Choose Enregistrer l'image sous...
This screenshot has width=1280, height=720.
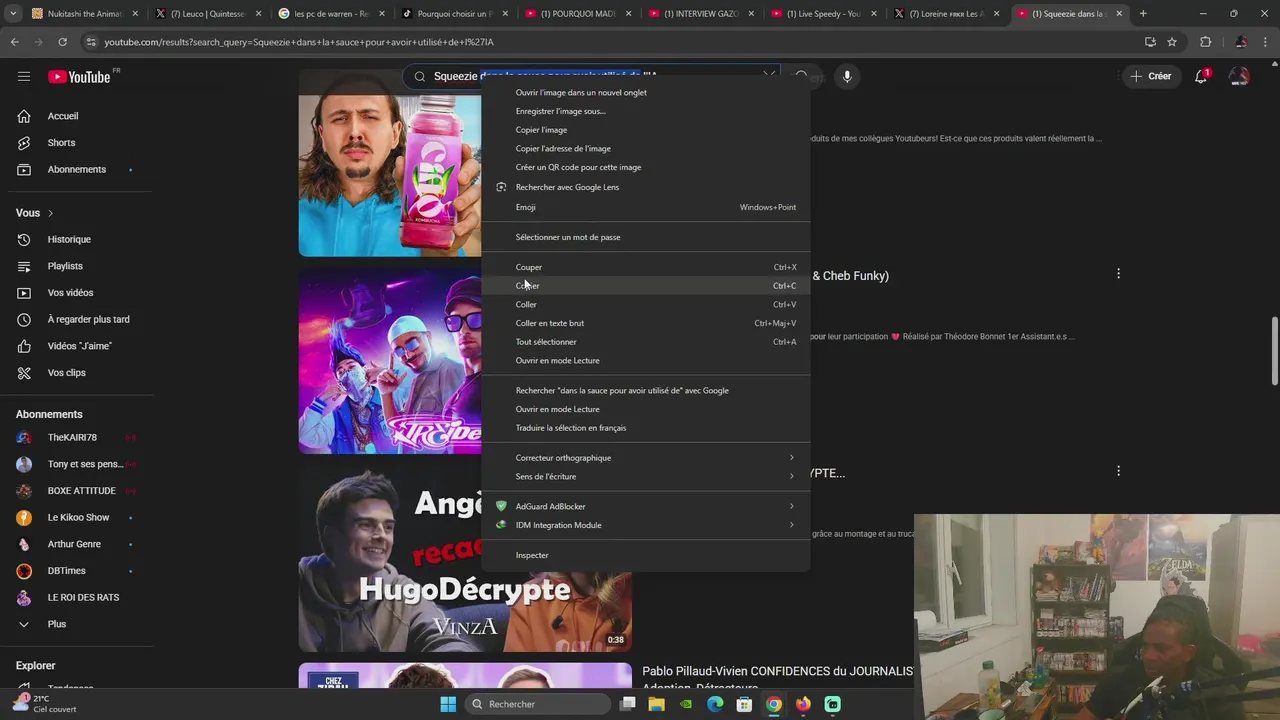click(646, 111)
